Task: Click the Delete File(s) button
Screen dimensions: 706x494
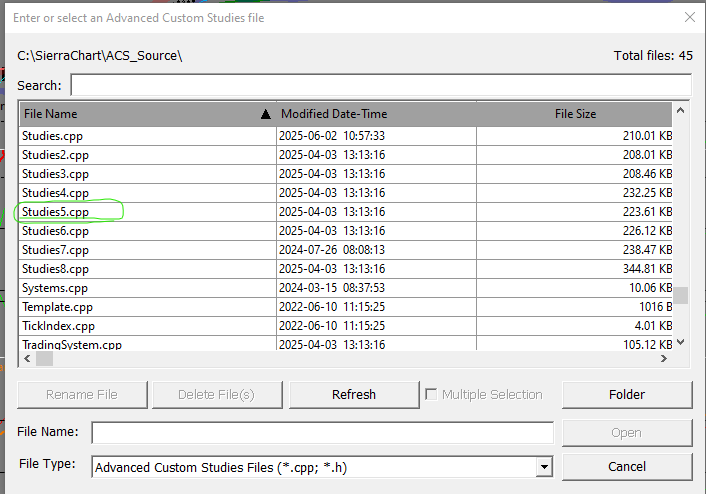Action: pos(217,394)
